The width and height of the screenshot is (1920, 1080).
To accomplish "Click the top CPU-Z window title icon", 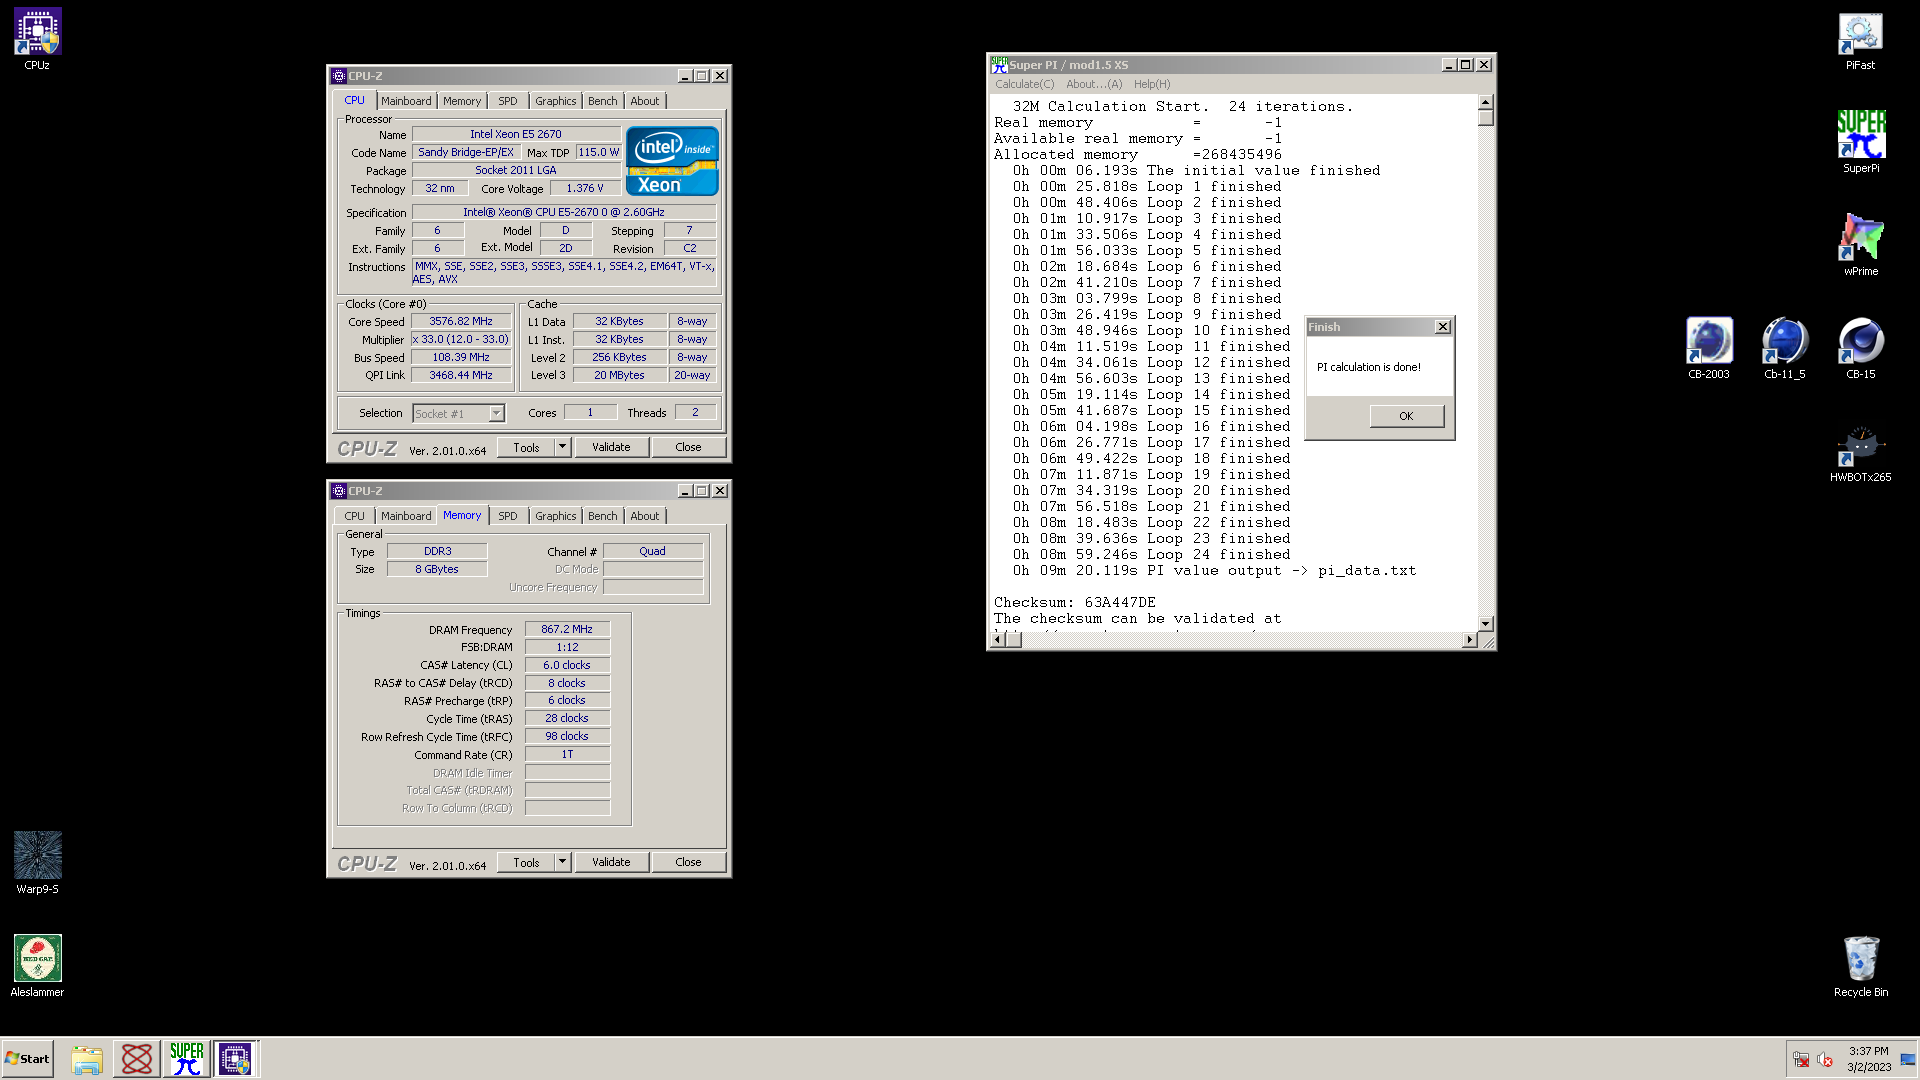I will tap(339, 76).
